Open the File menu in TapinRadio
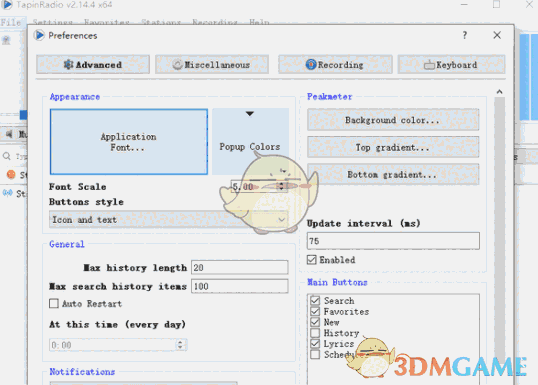538x385 pixels. click(11, 23)
